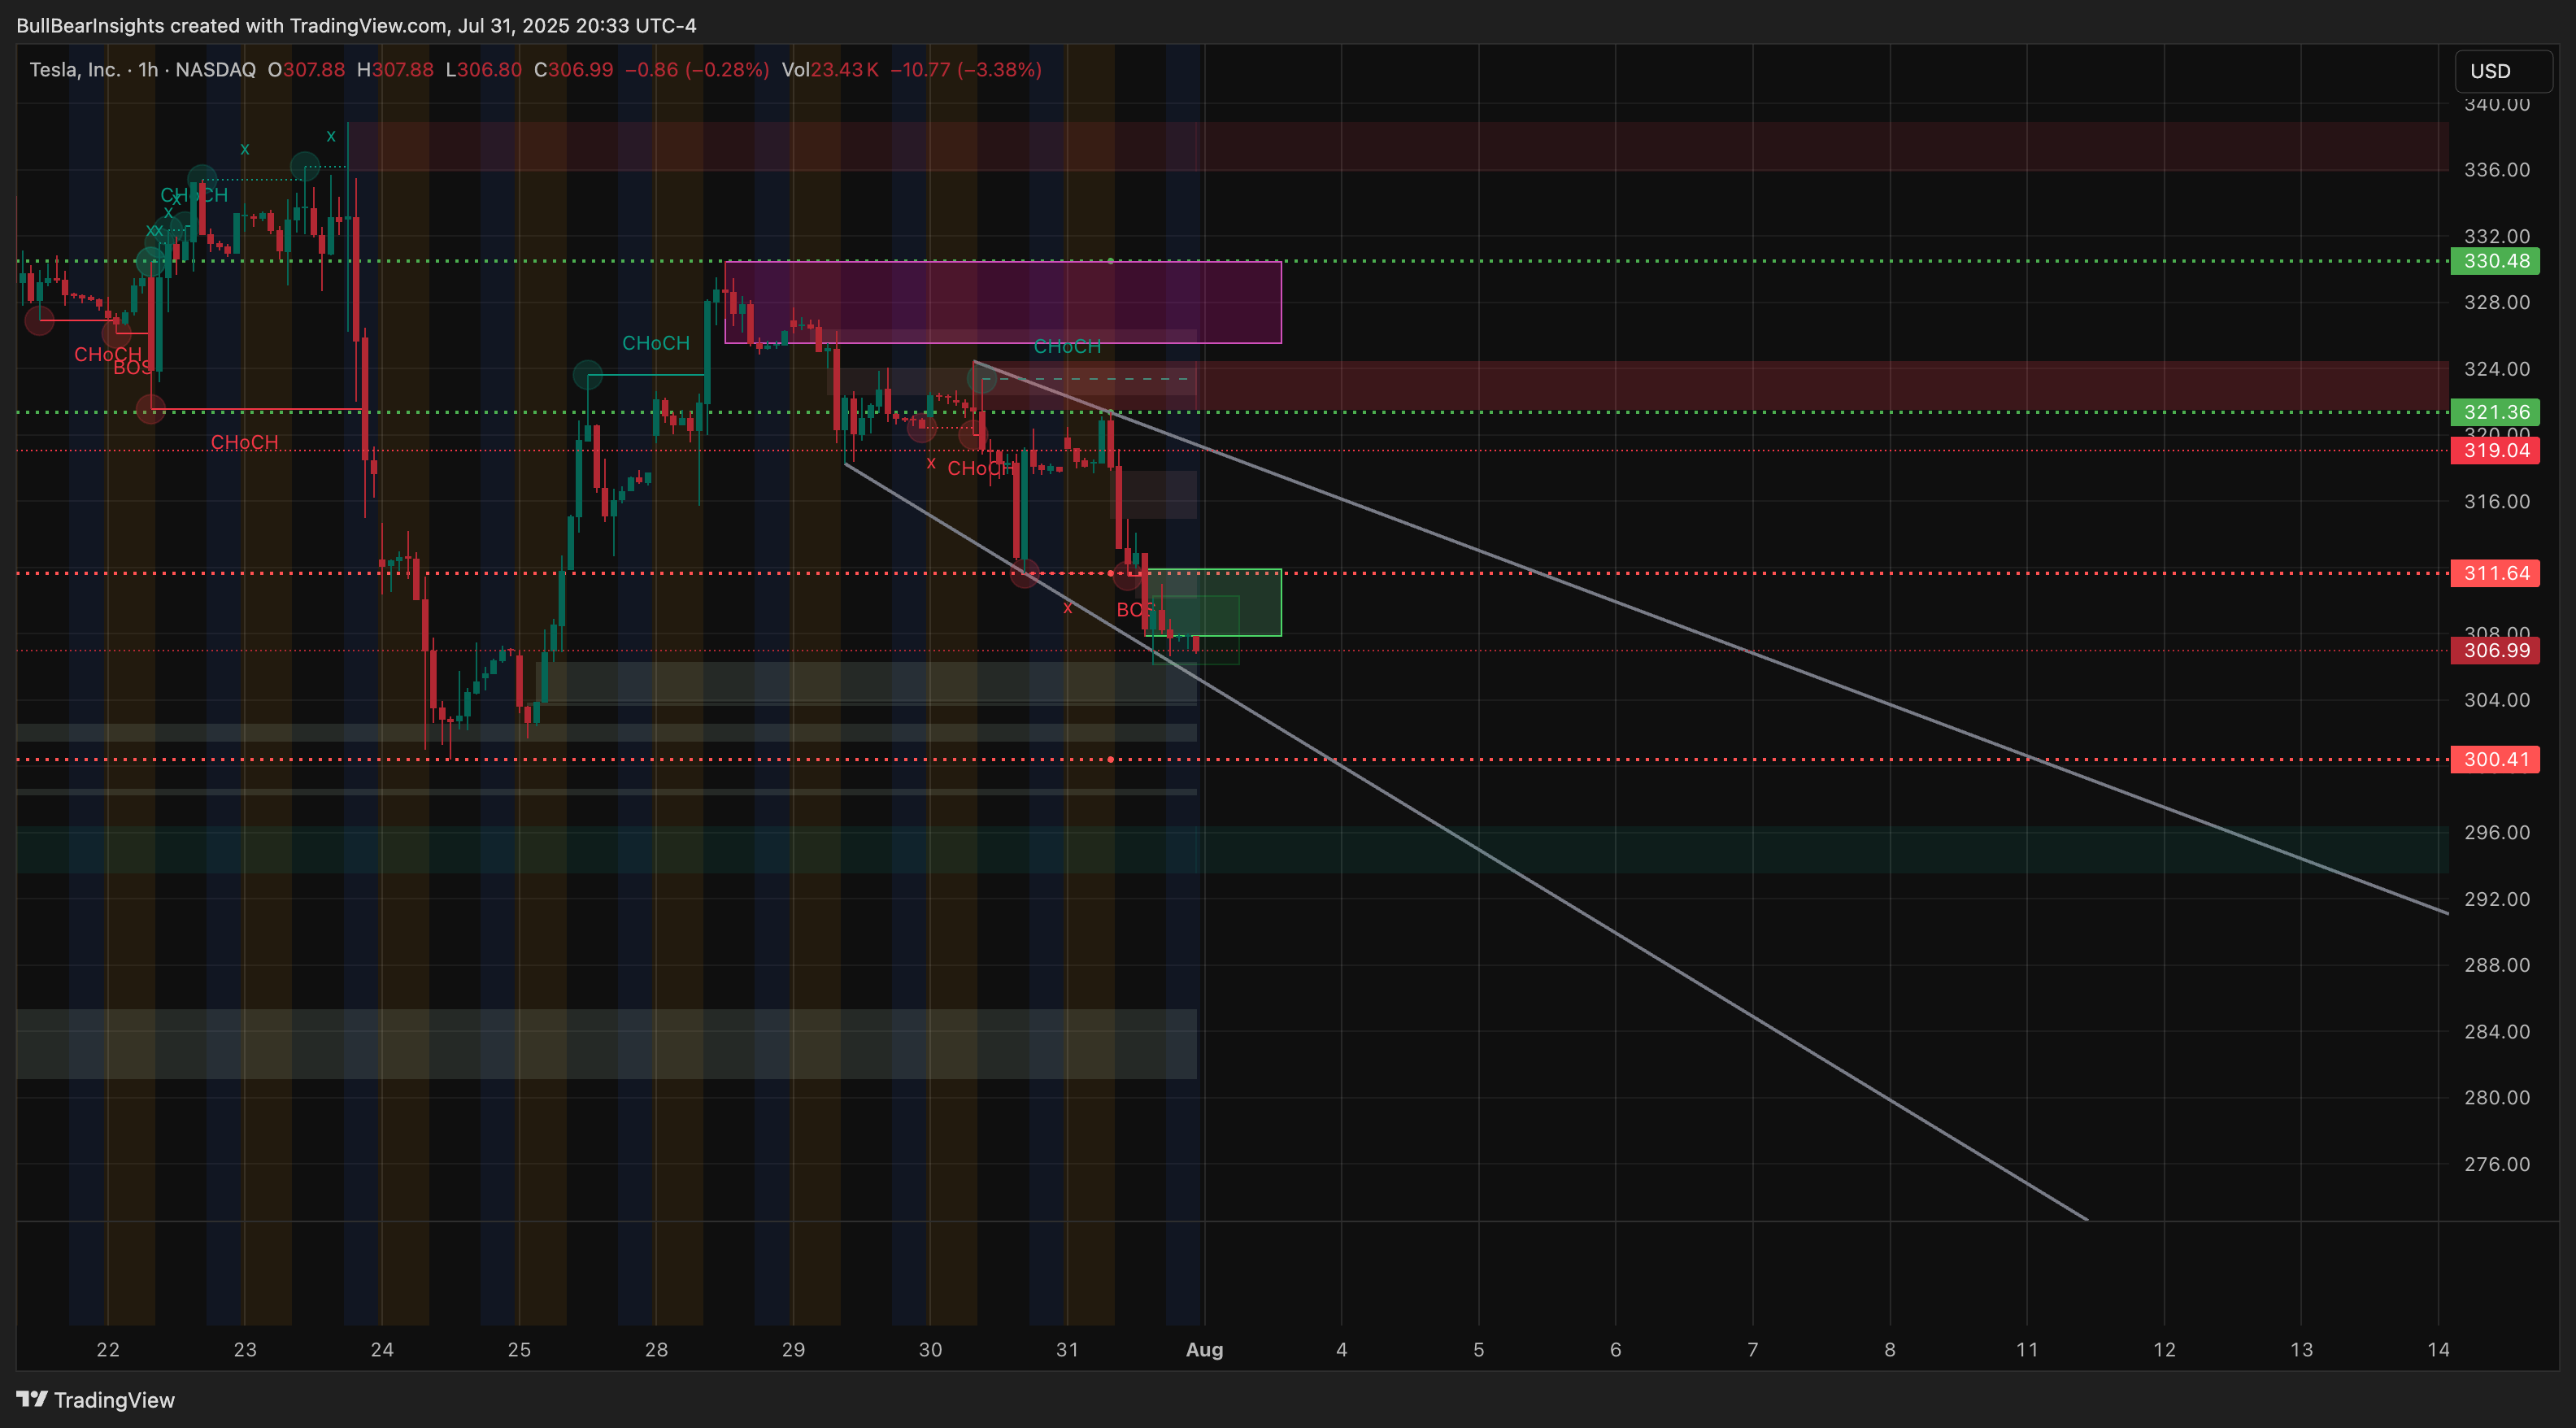Click the 316.00 price axis tick
The image size is (2576, 1428).
2497,501
